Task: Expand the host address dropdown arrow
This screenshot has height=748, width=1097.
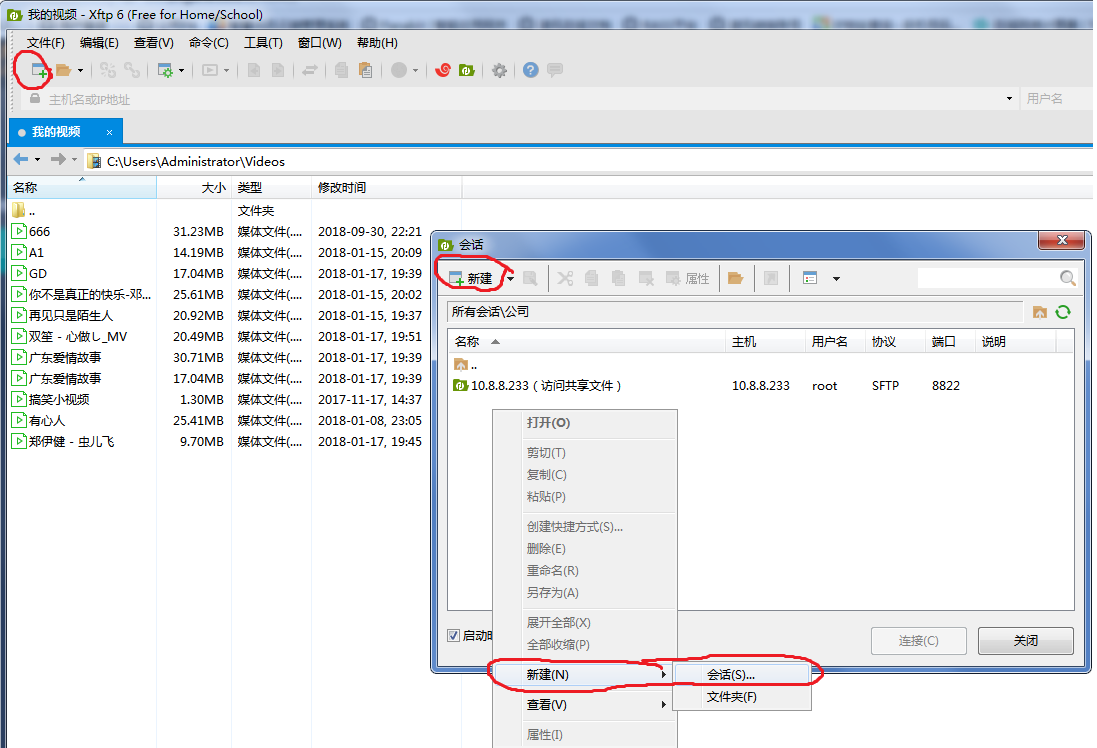Action: 1008,99
